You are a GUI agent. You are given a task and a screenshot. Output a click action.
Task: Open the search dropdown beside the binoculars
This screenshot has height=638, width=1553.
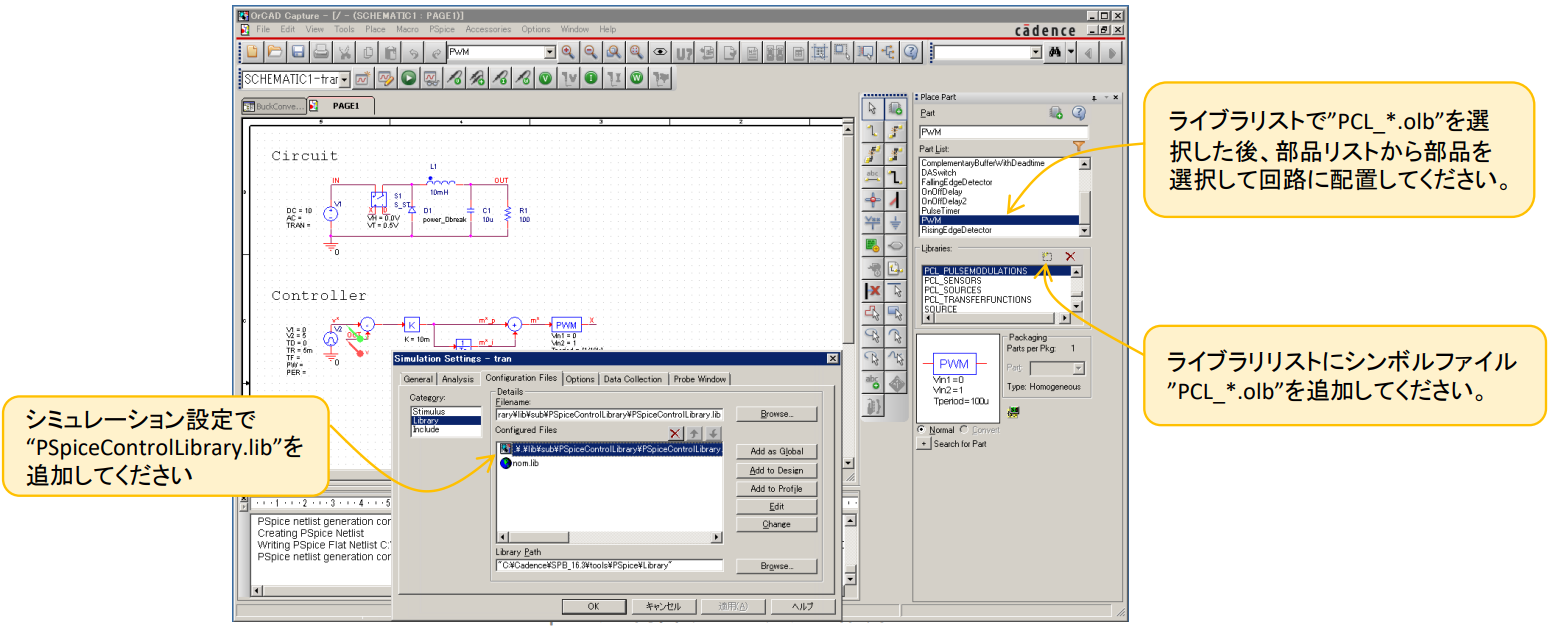[1036, 52]
